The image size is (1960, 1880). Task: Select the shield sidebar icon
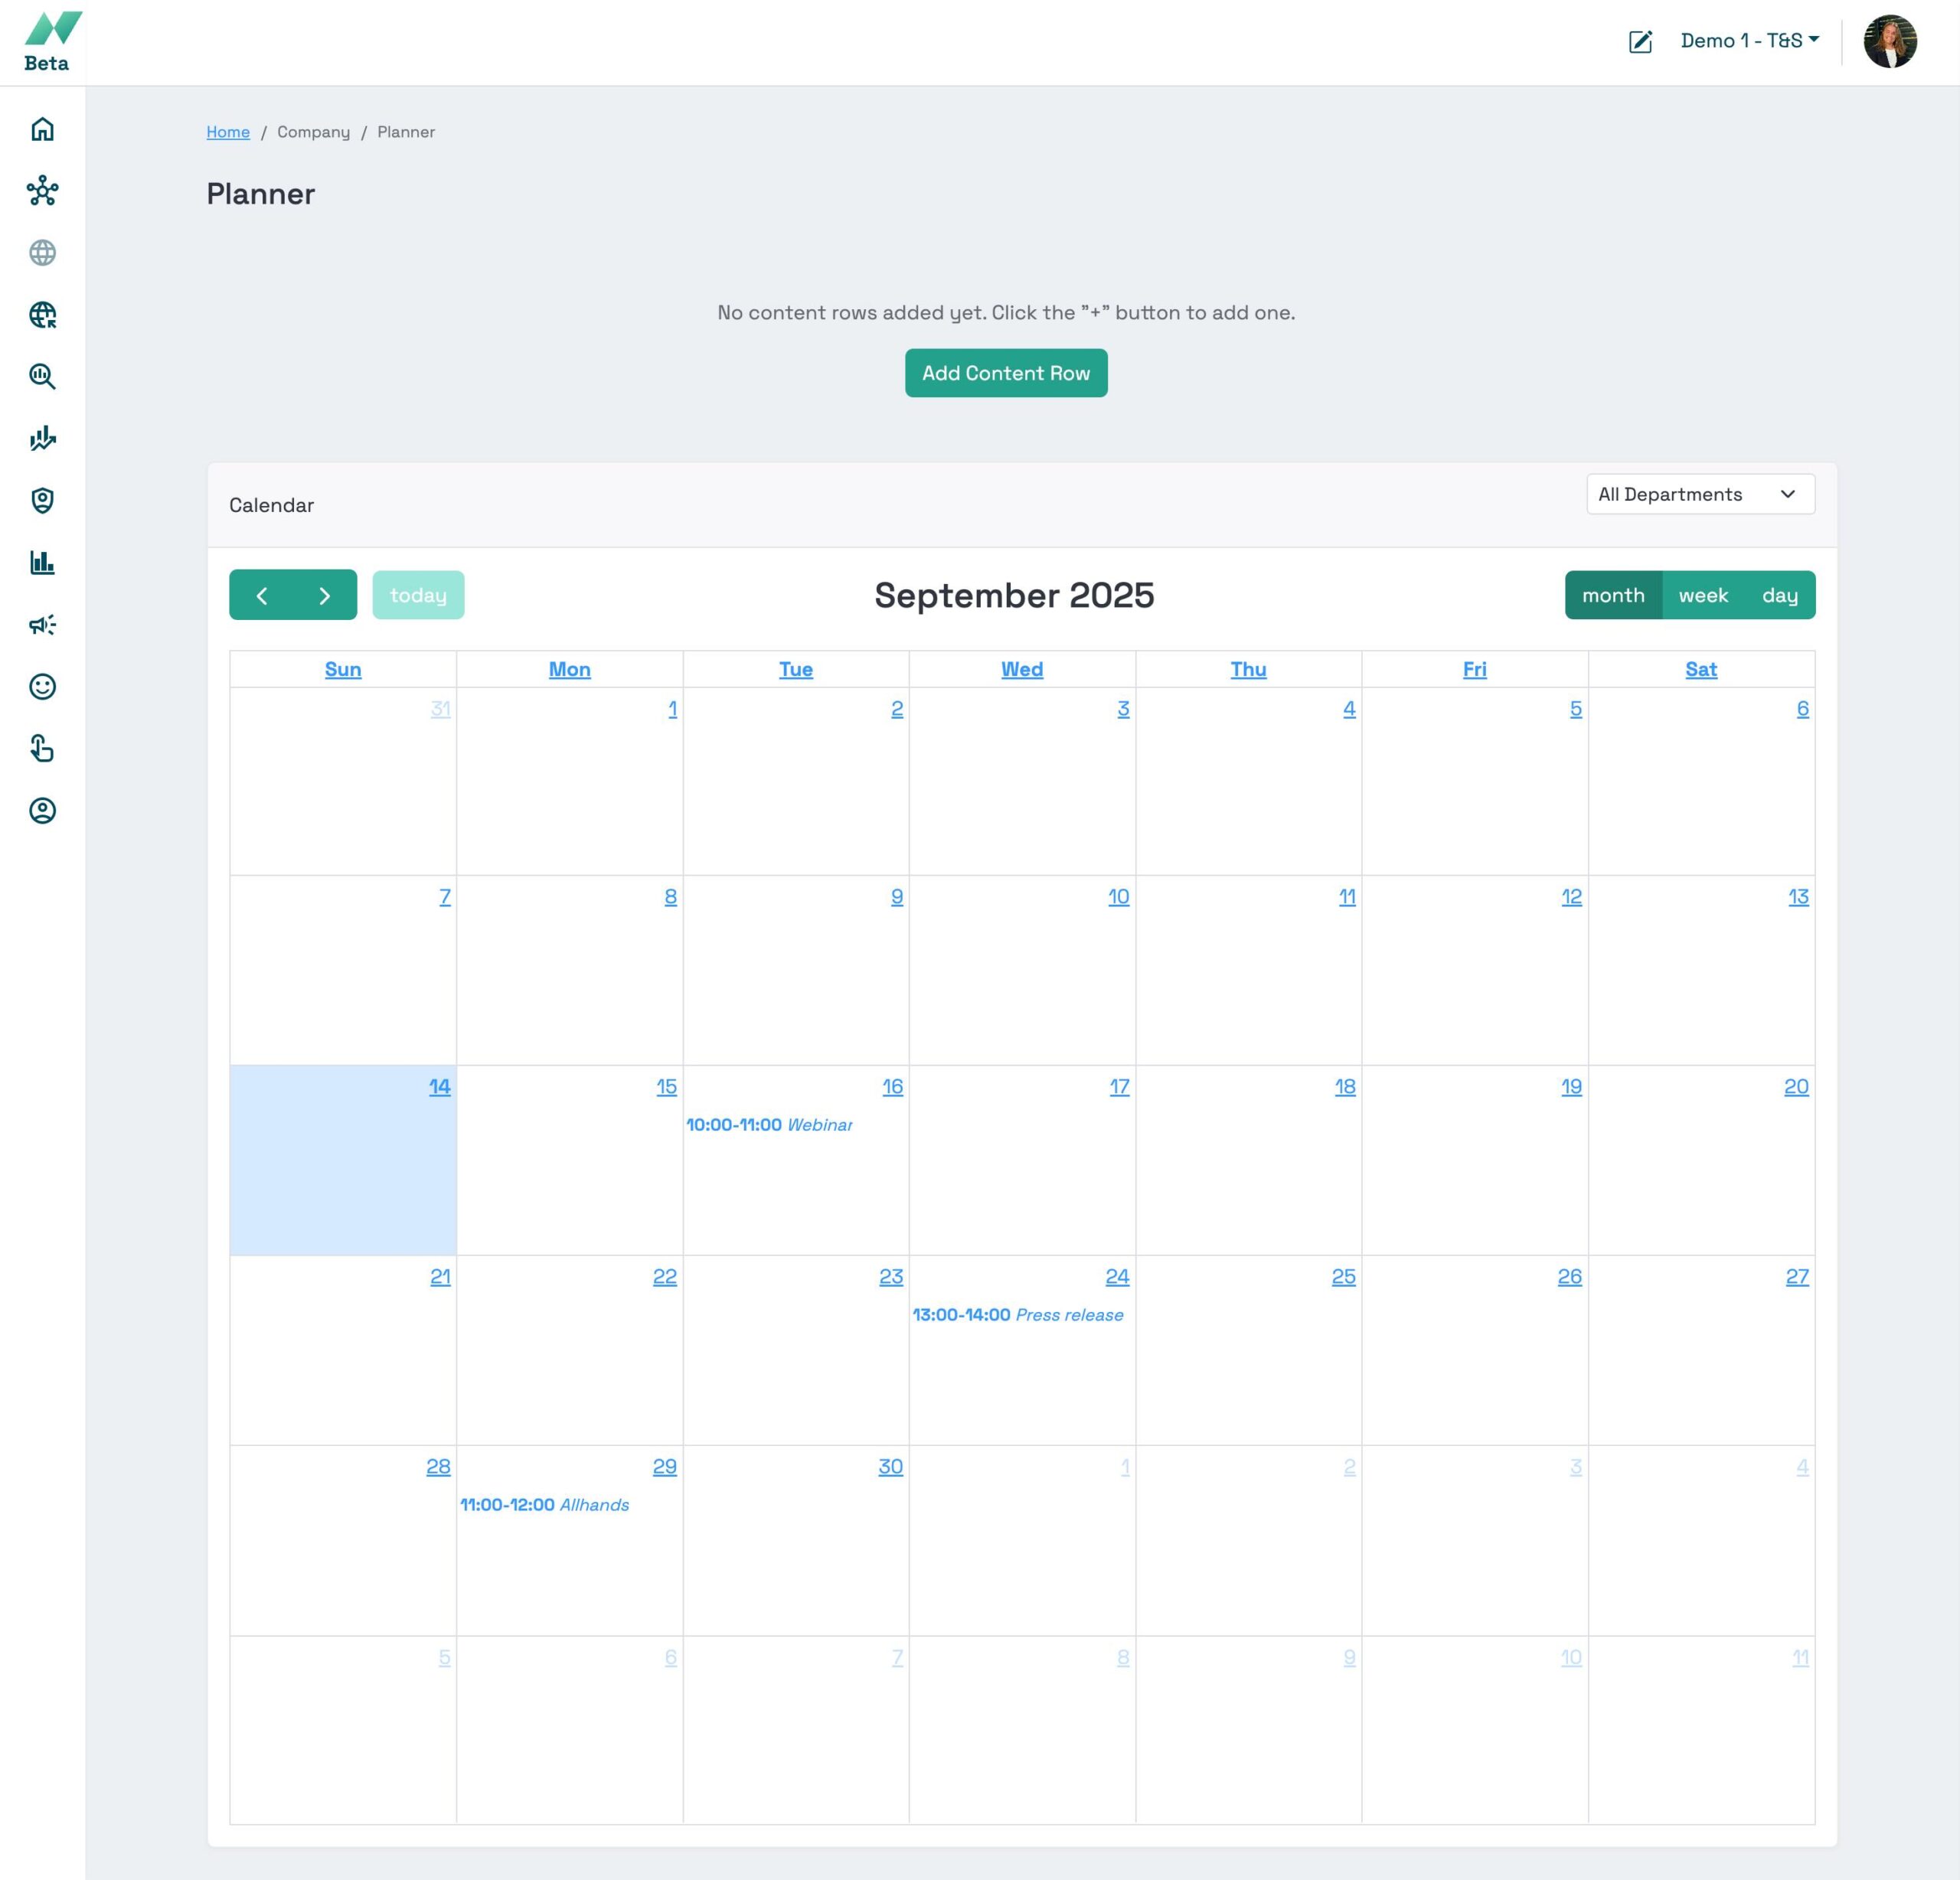click(x=42, y=500)
